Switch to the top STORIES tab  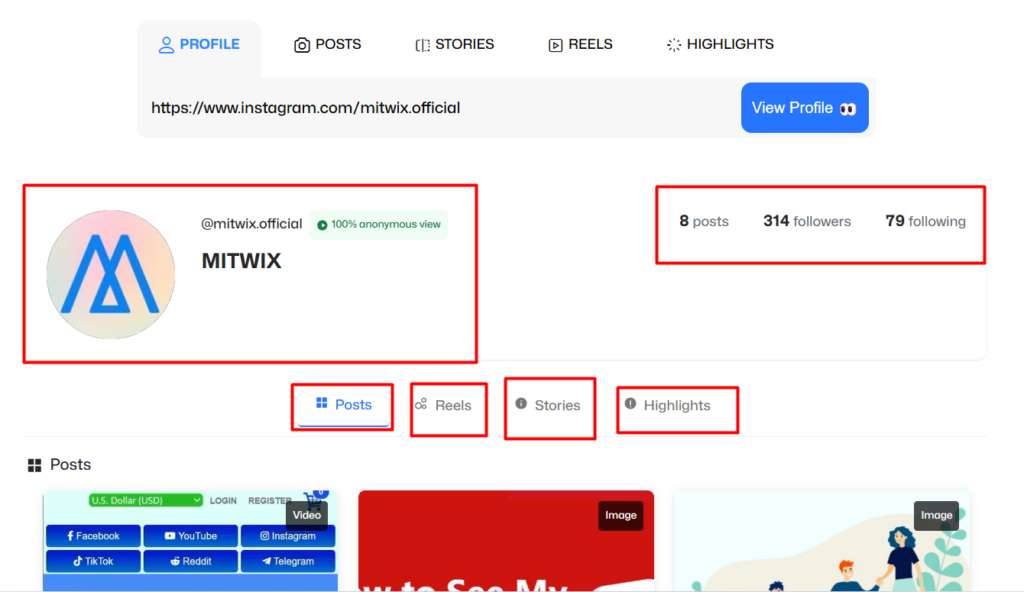(x=455, y=45)
